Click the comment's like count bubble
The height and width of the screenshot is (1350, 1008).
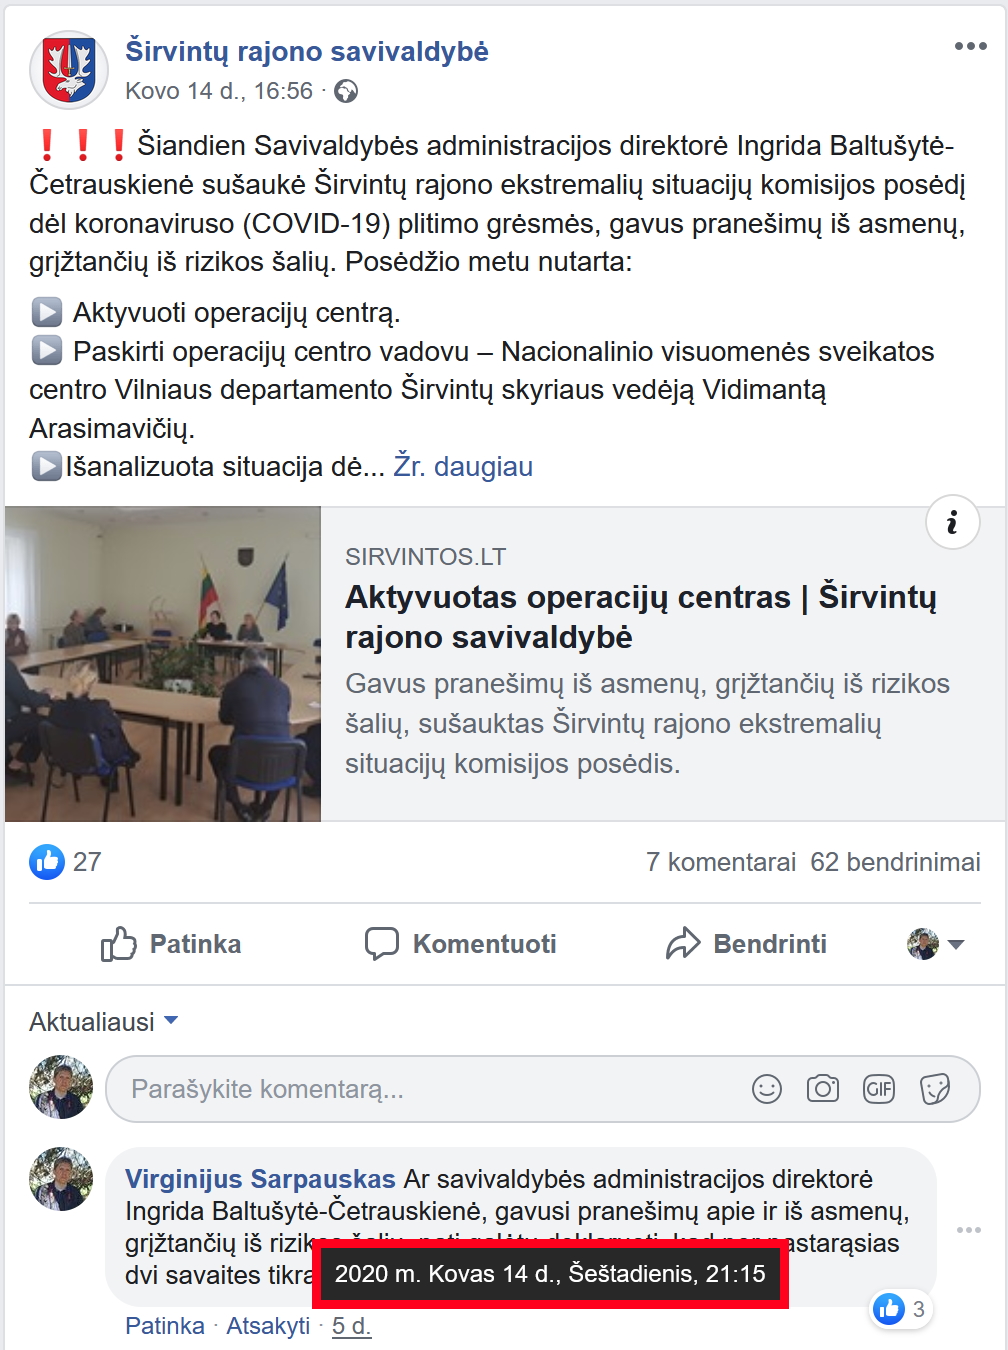coord(902,1309)
